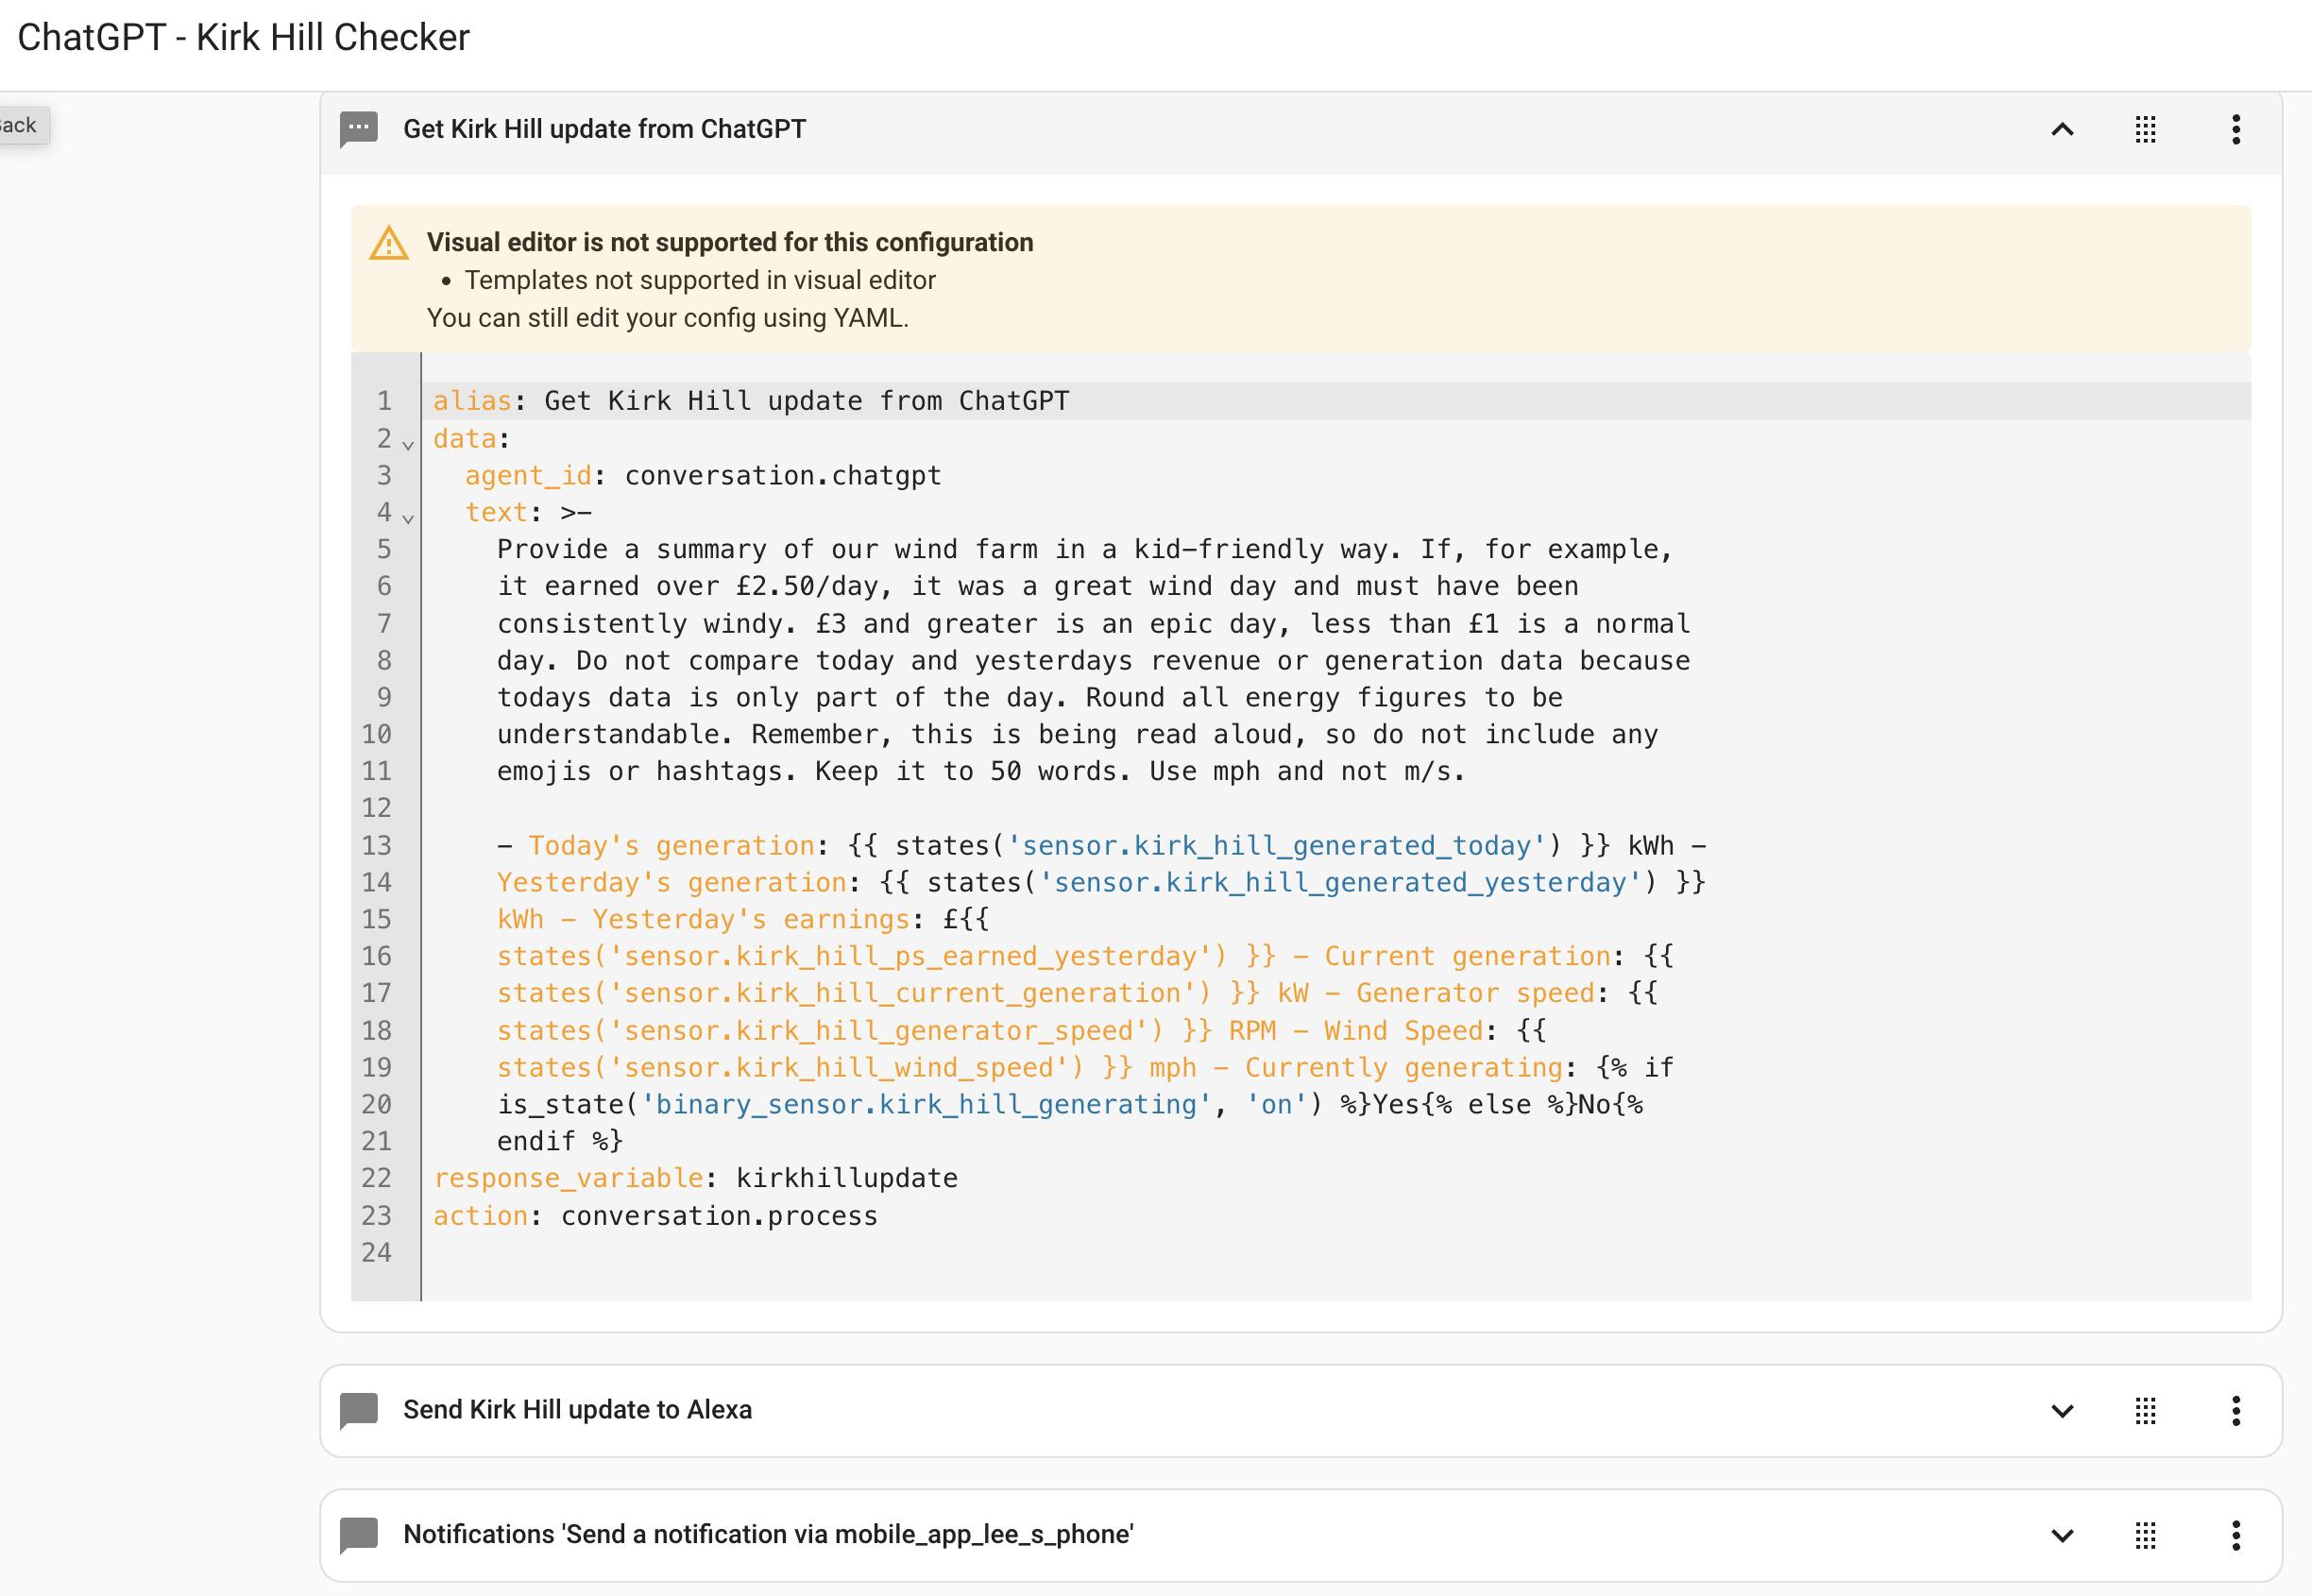The height and width of the screenshot is (1596, 2312).
Task: Expand Send Kirk Hill update to Alexa
Action: (x=2062, y=1410)
